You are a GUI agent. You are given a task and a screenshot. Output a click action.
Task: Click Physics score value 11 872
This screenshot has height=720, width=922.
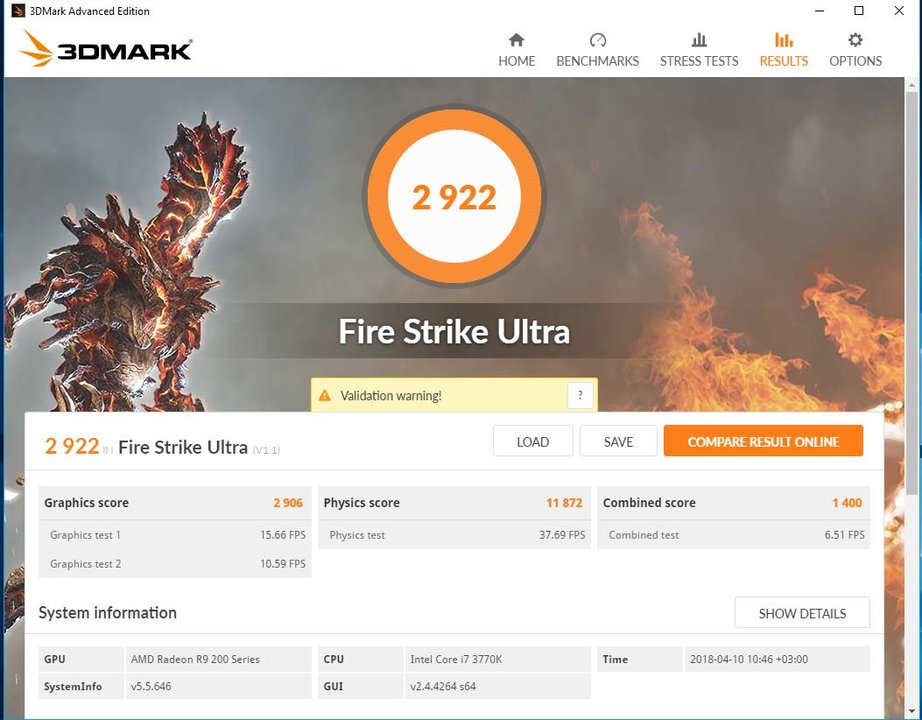pos(564,502)
